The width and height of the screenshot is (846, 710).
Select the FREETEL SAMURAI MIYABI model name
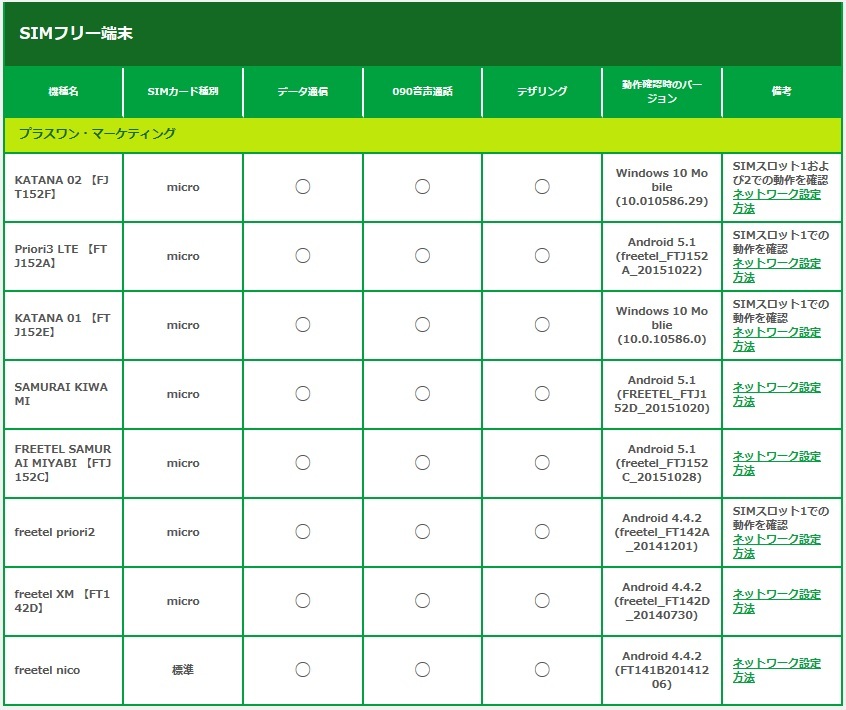coord(63,463)
